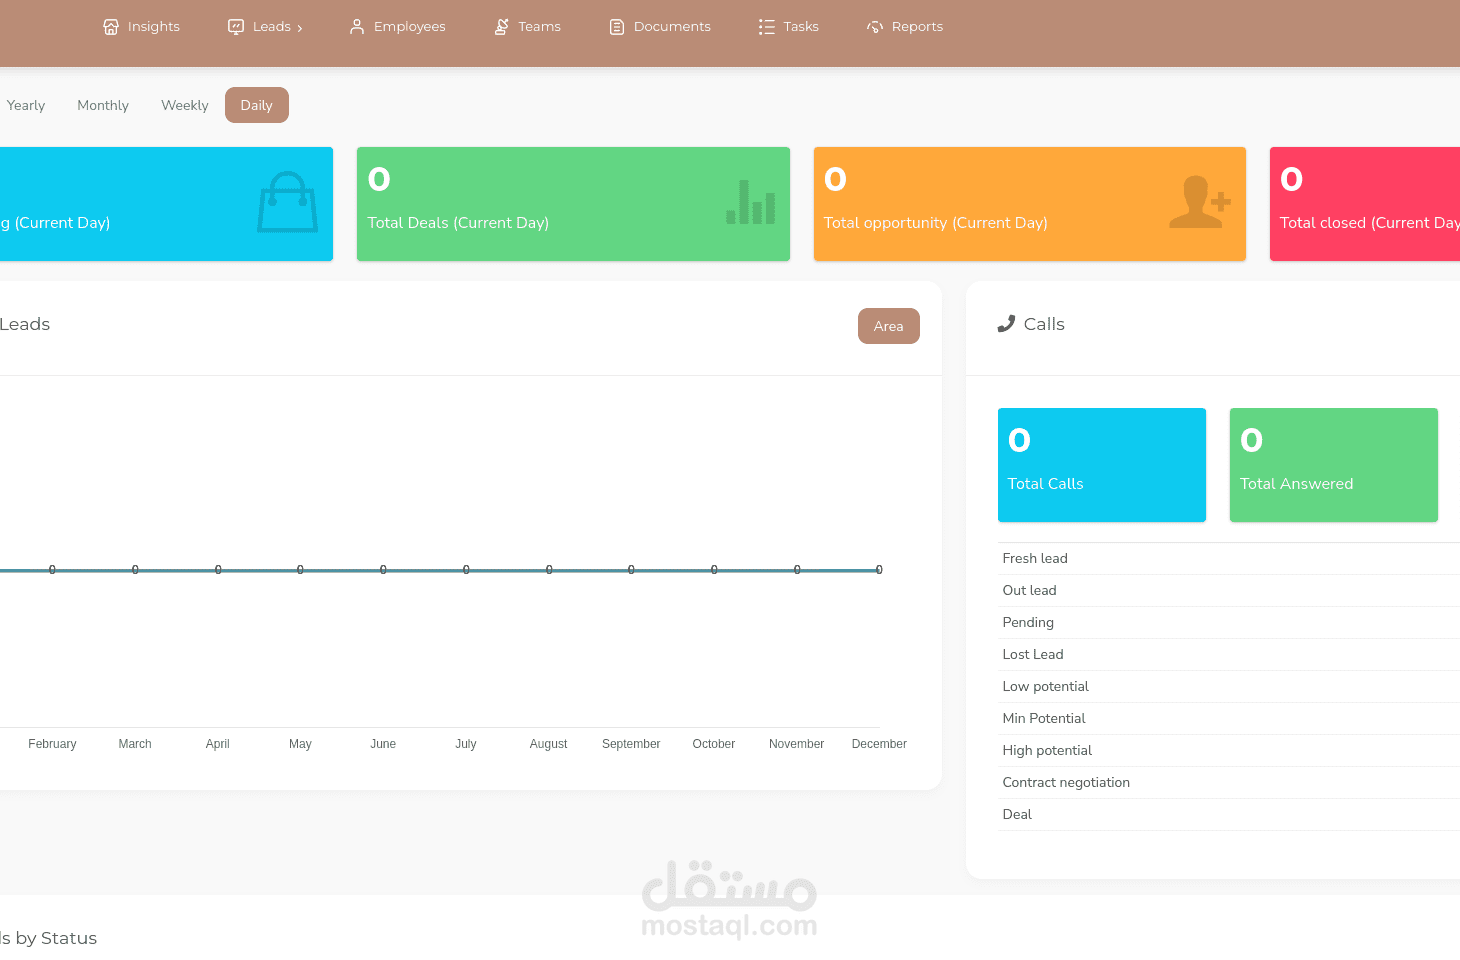Open the Total closed (Current Day) card
The width and height of the screenshot is (1460, 960).
point(1365,204)
